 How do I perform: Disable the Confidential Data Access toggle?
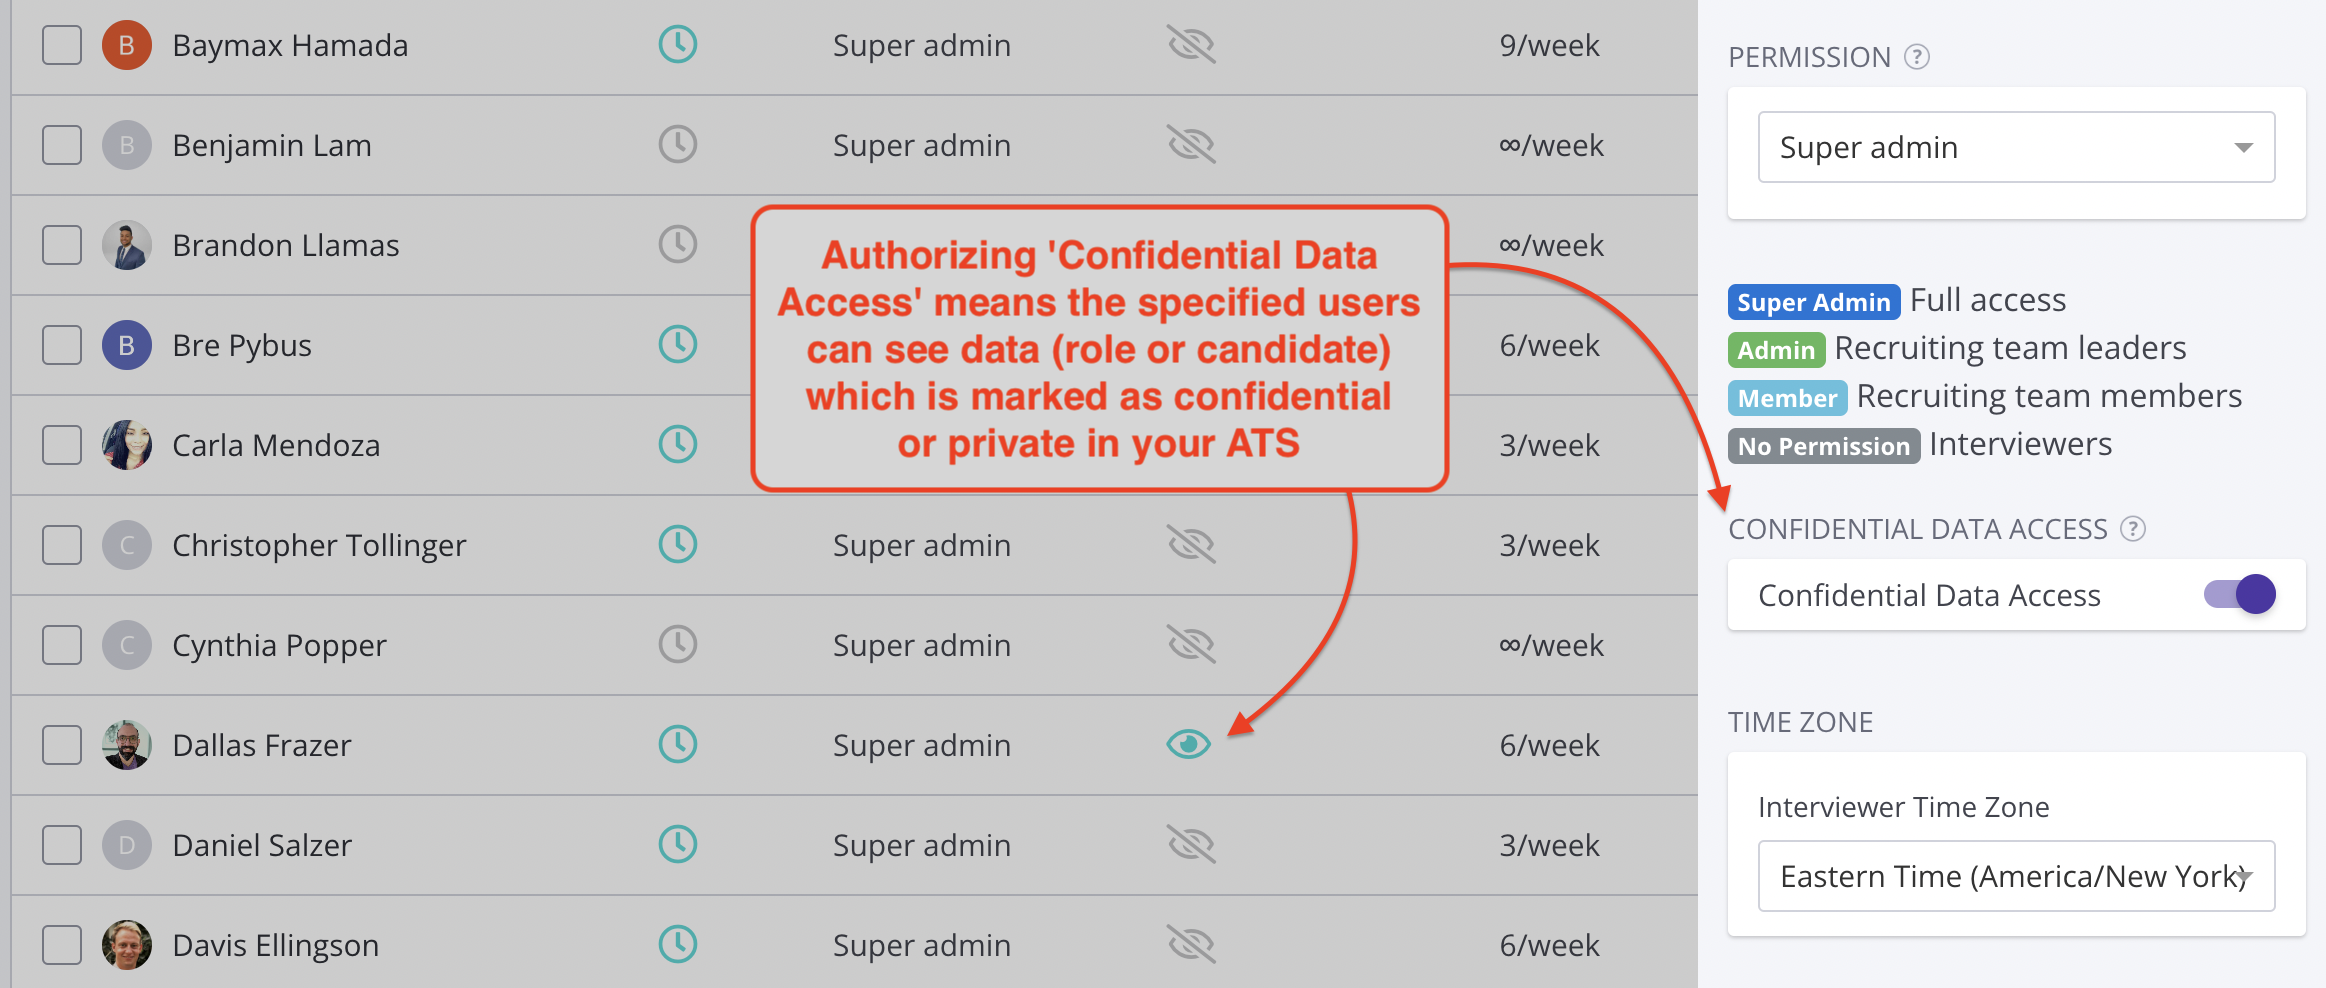click(x=2239, y=595)
